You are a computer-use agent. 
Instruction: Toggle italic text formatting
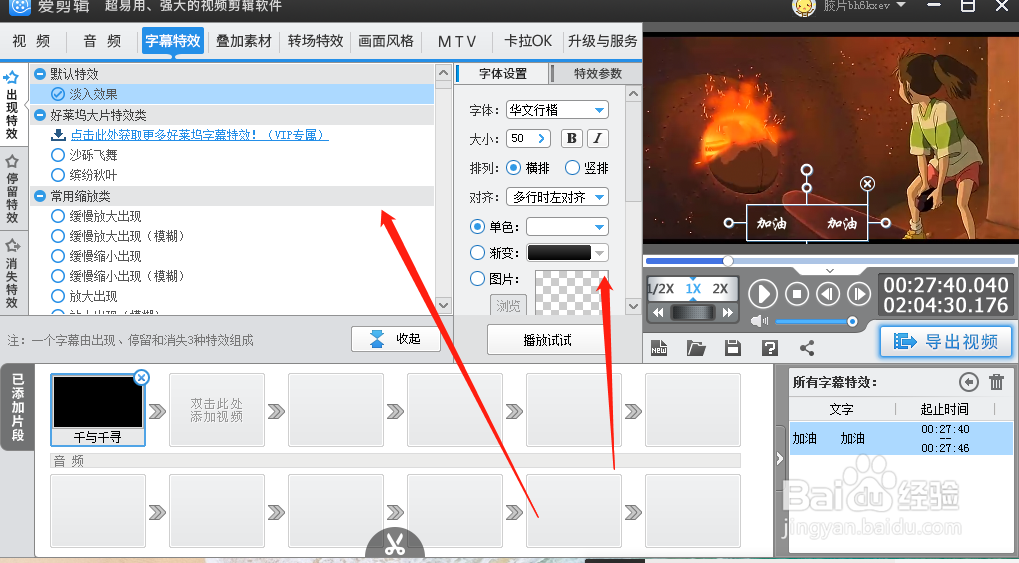[597, 138]
